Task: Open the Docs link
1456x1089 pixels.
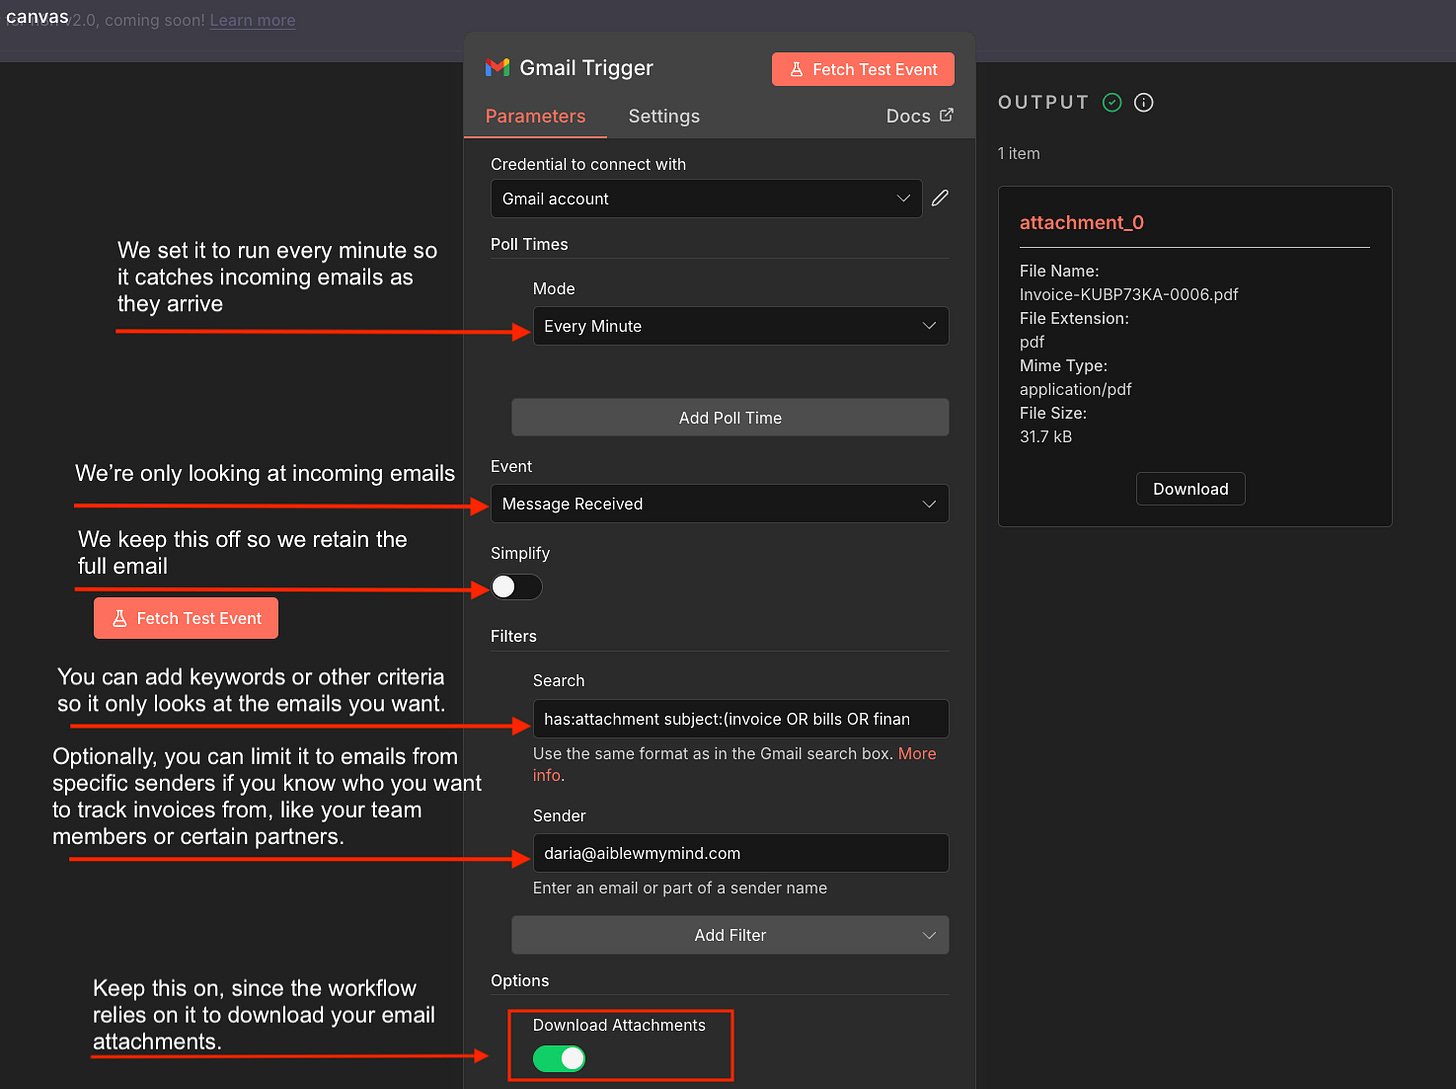Action: [x=919, y=116]
